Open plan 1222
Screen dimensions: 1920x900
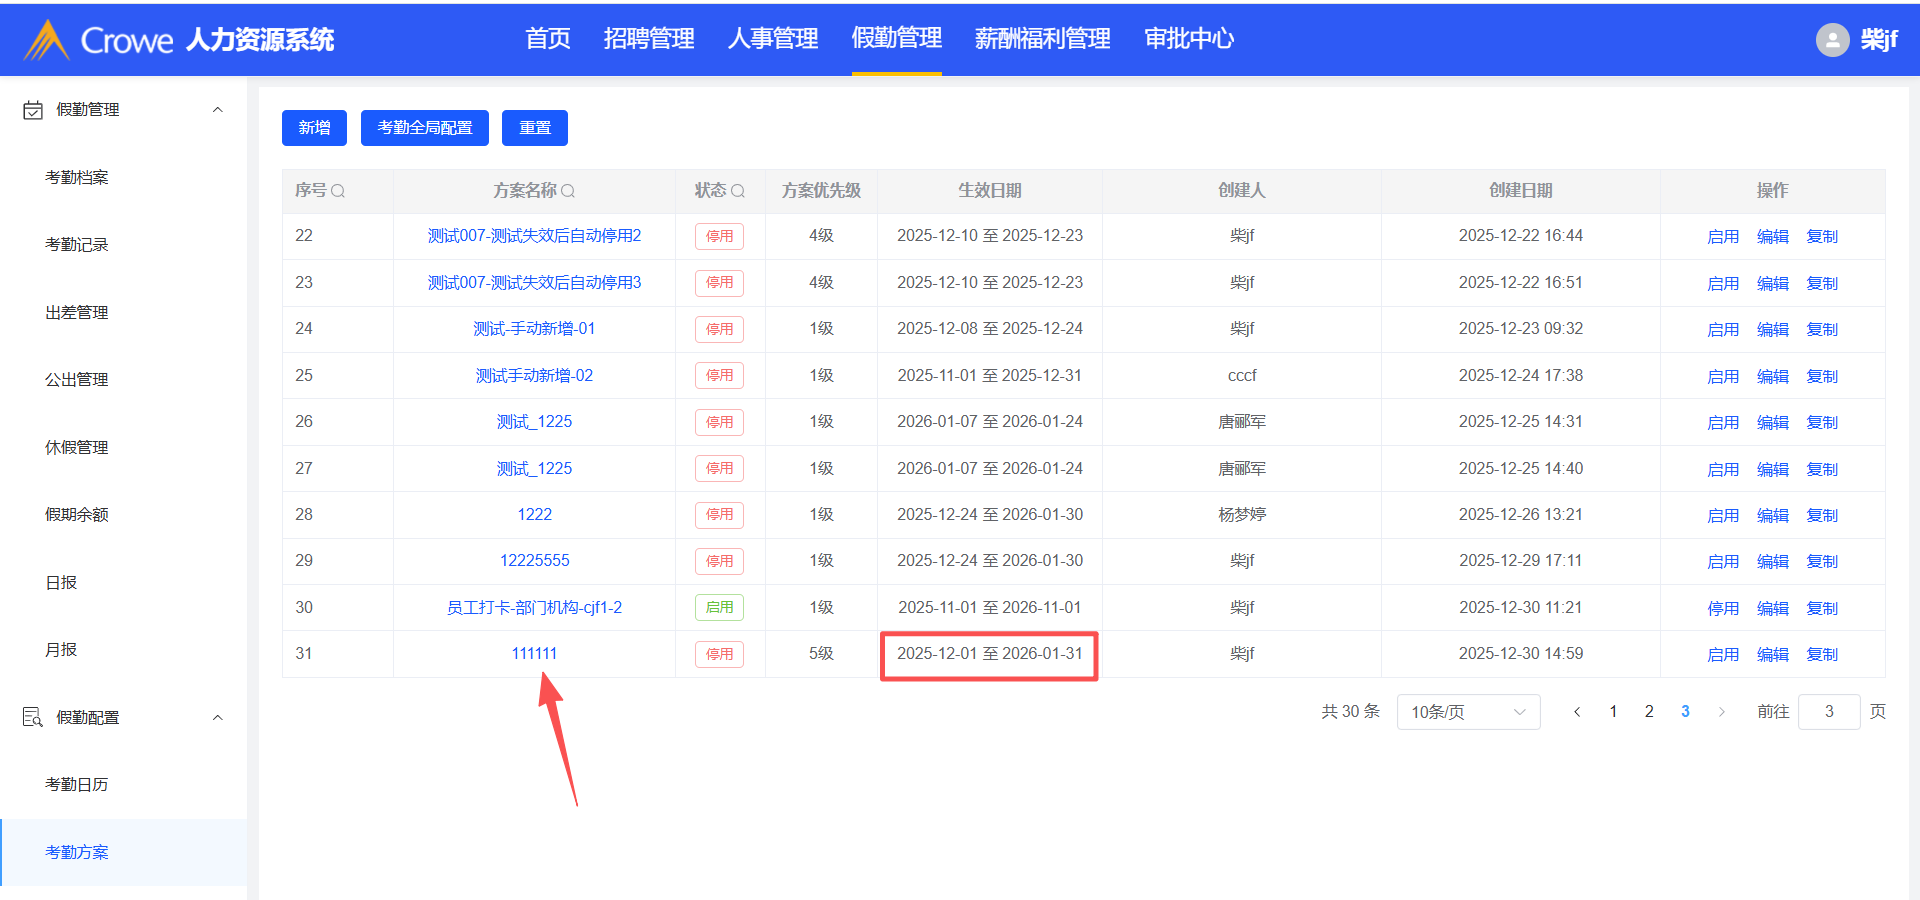click(535, 514)
